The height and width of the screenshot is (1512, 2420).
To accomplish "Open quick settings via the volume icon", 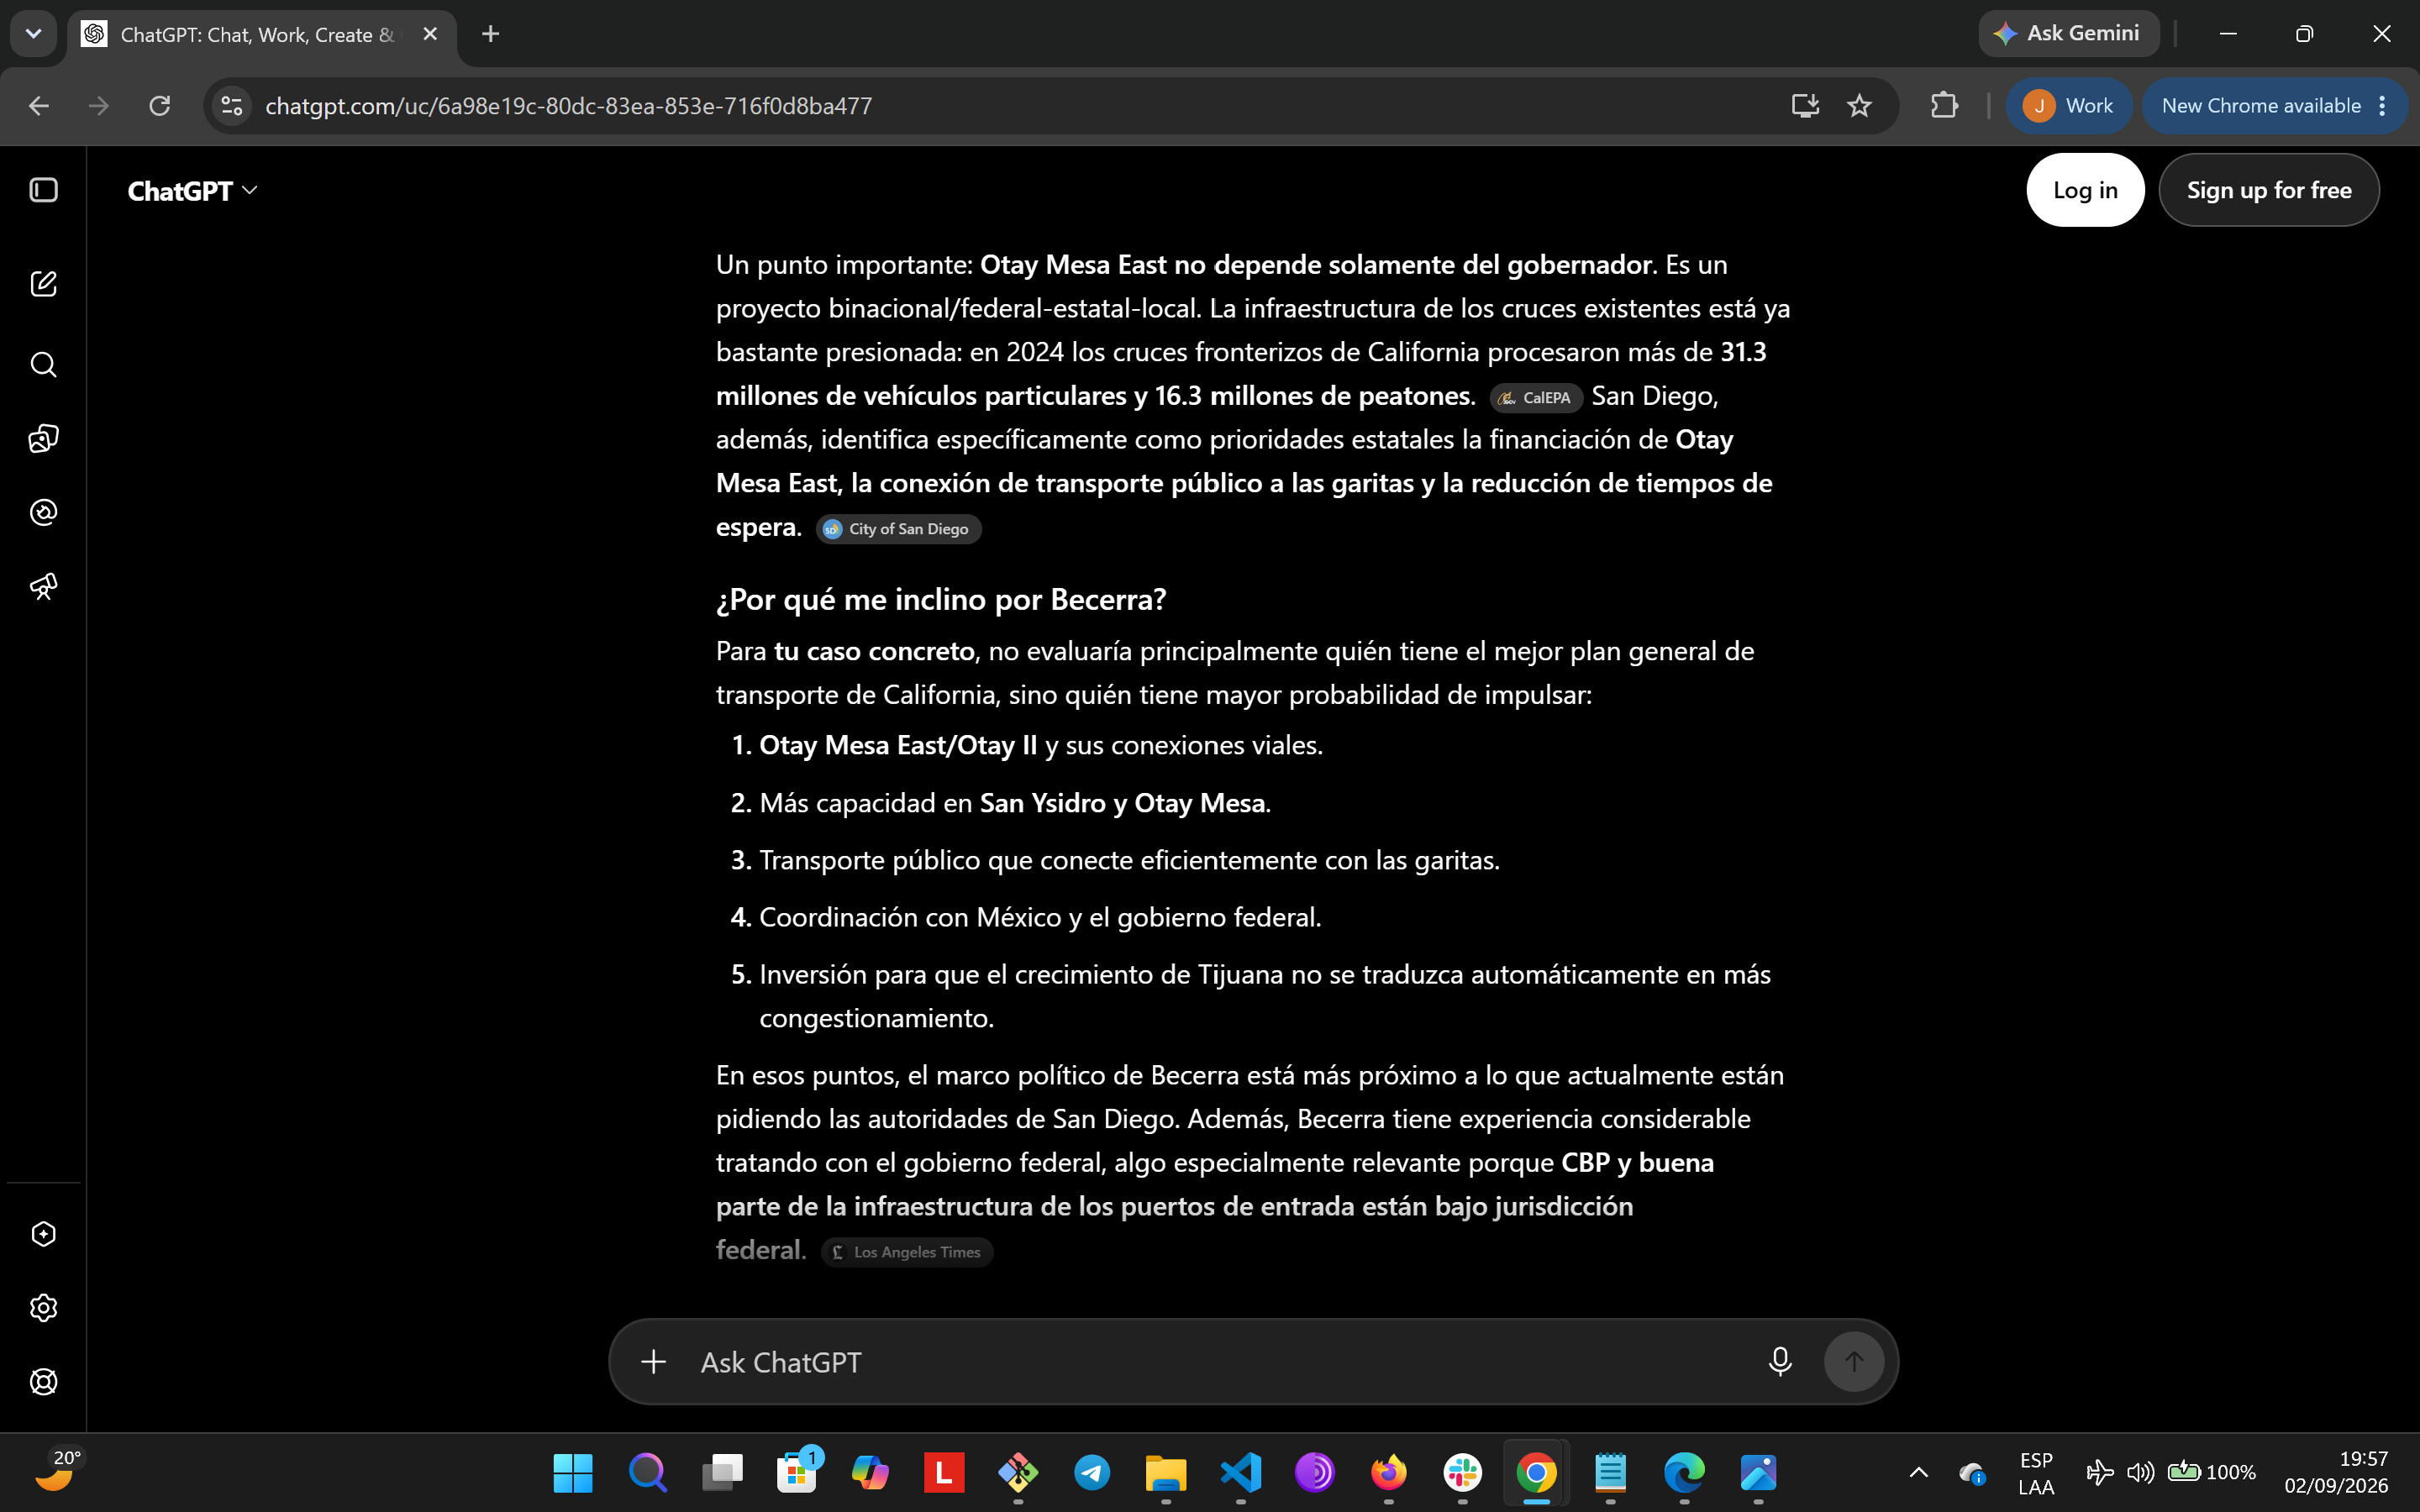I will (2140, 1472).
